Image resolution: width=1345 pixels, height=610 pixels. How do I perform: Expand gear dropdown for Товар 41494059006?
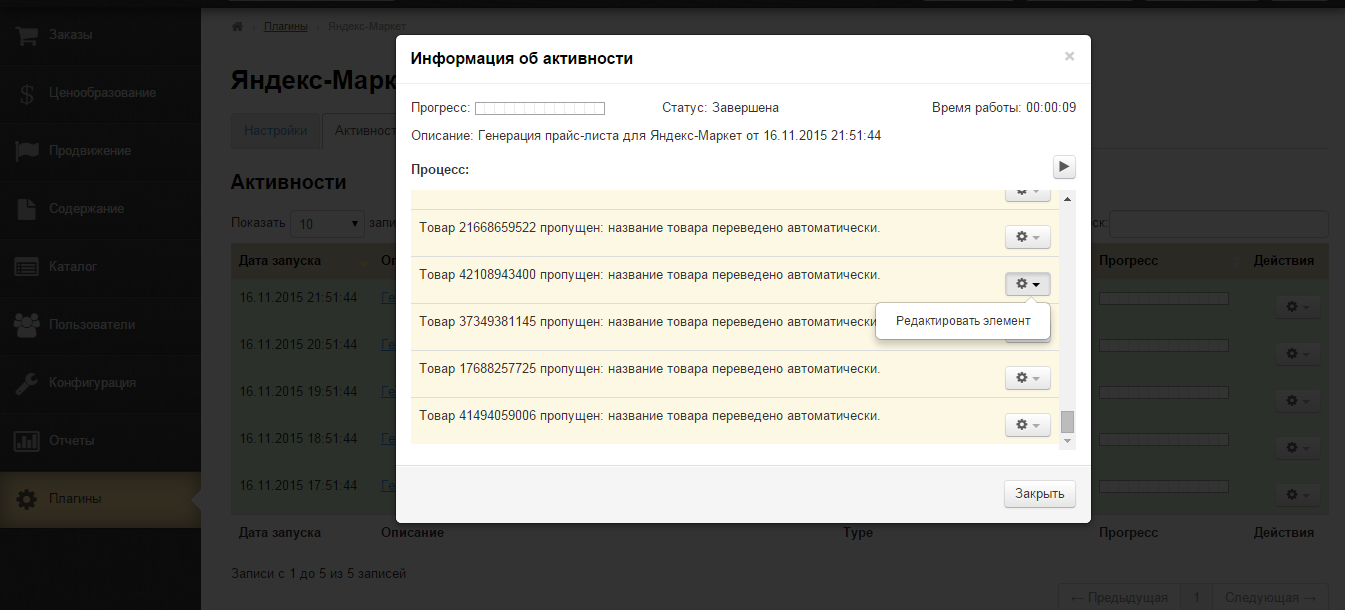(x=1028, y=425)
